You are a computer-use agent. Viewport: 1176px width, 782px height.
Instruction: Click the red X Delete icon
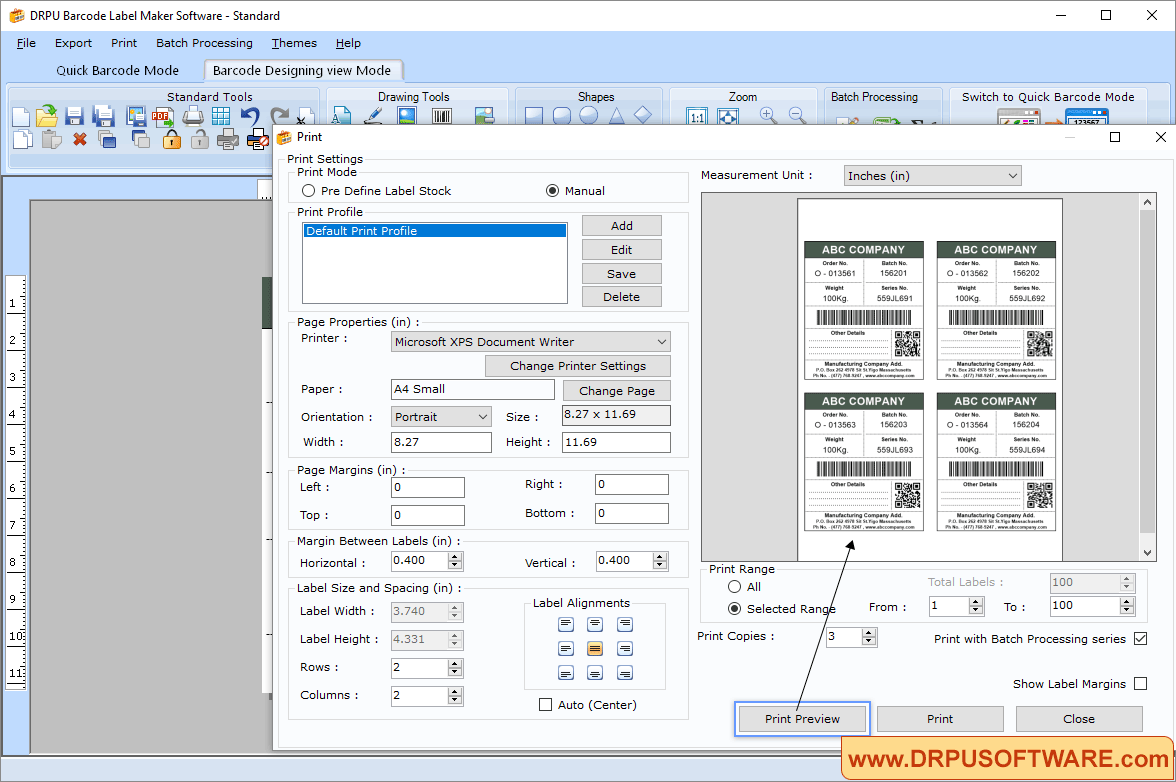[x=80, y=139]
